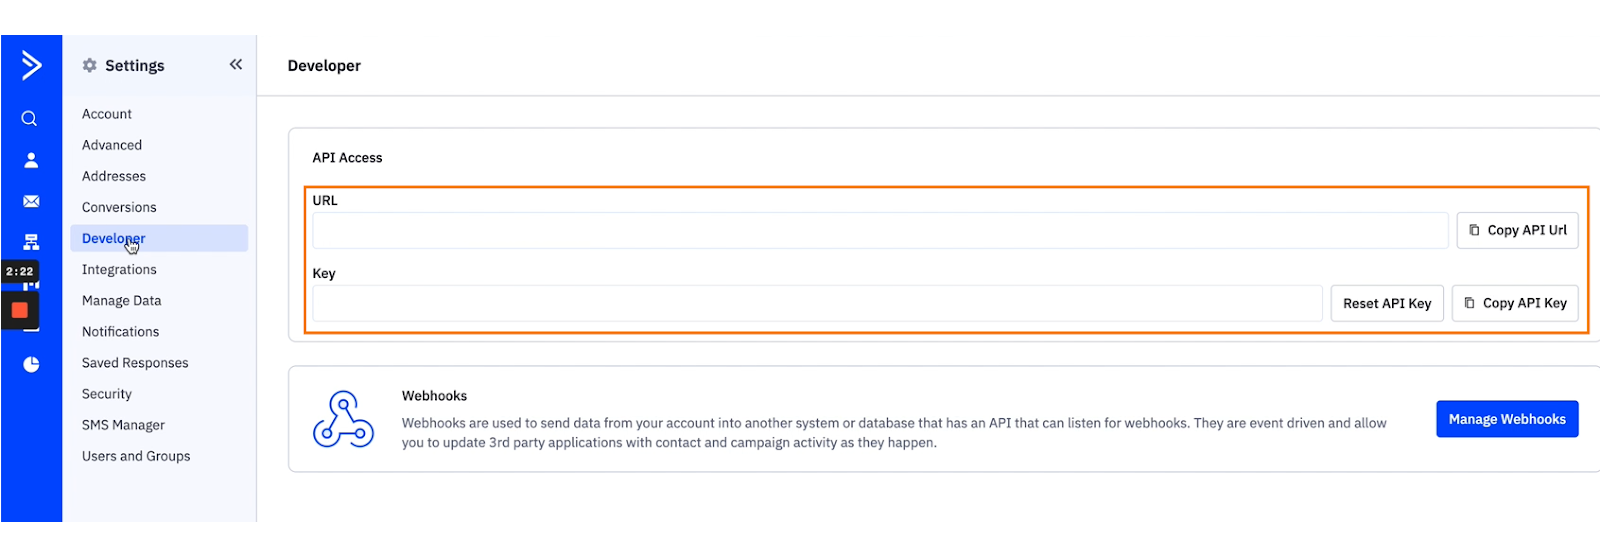Click the ActiveCampaign logo icon
The image size is (1600, 558).
click(31, 66)
